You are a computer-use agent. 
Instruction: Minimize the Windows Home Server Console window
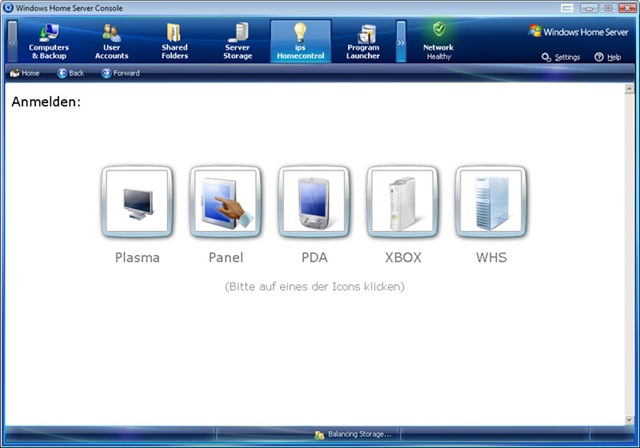[589, 8]
